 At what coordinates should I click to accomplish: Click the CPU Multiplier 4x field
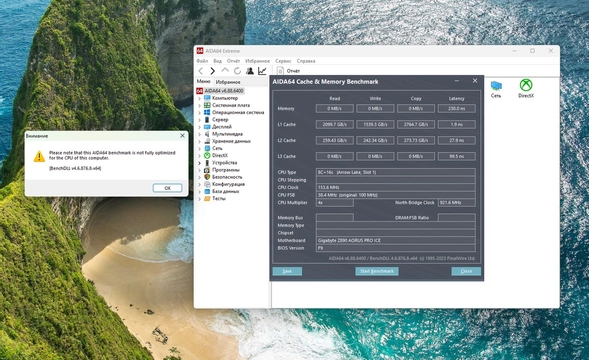click(335, 203)
